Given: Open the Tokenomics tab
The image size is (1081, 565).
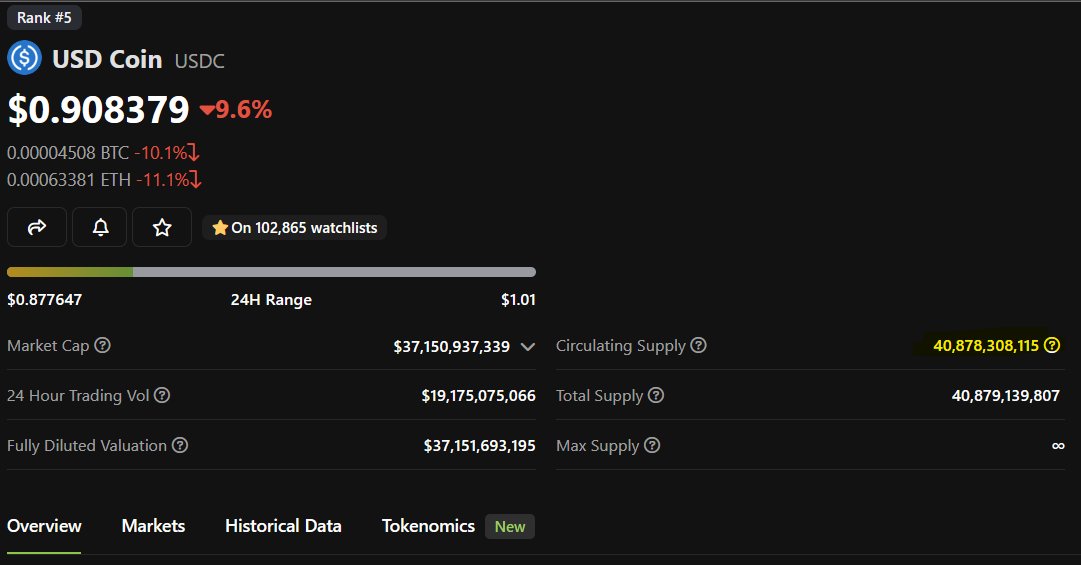Looking at the screenshot, I should 428,526.
